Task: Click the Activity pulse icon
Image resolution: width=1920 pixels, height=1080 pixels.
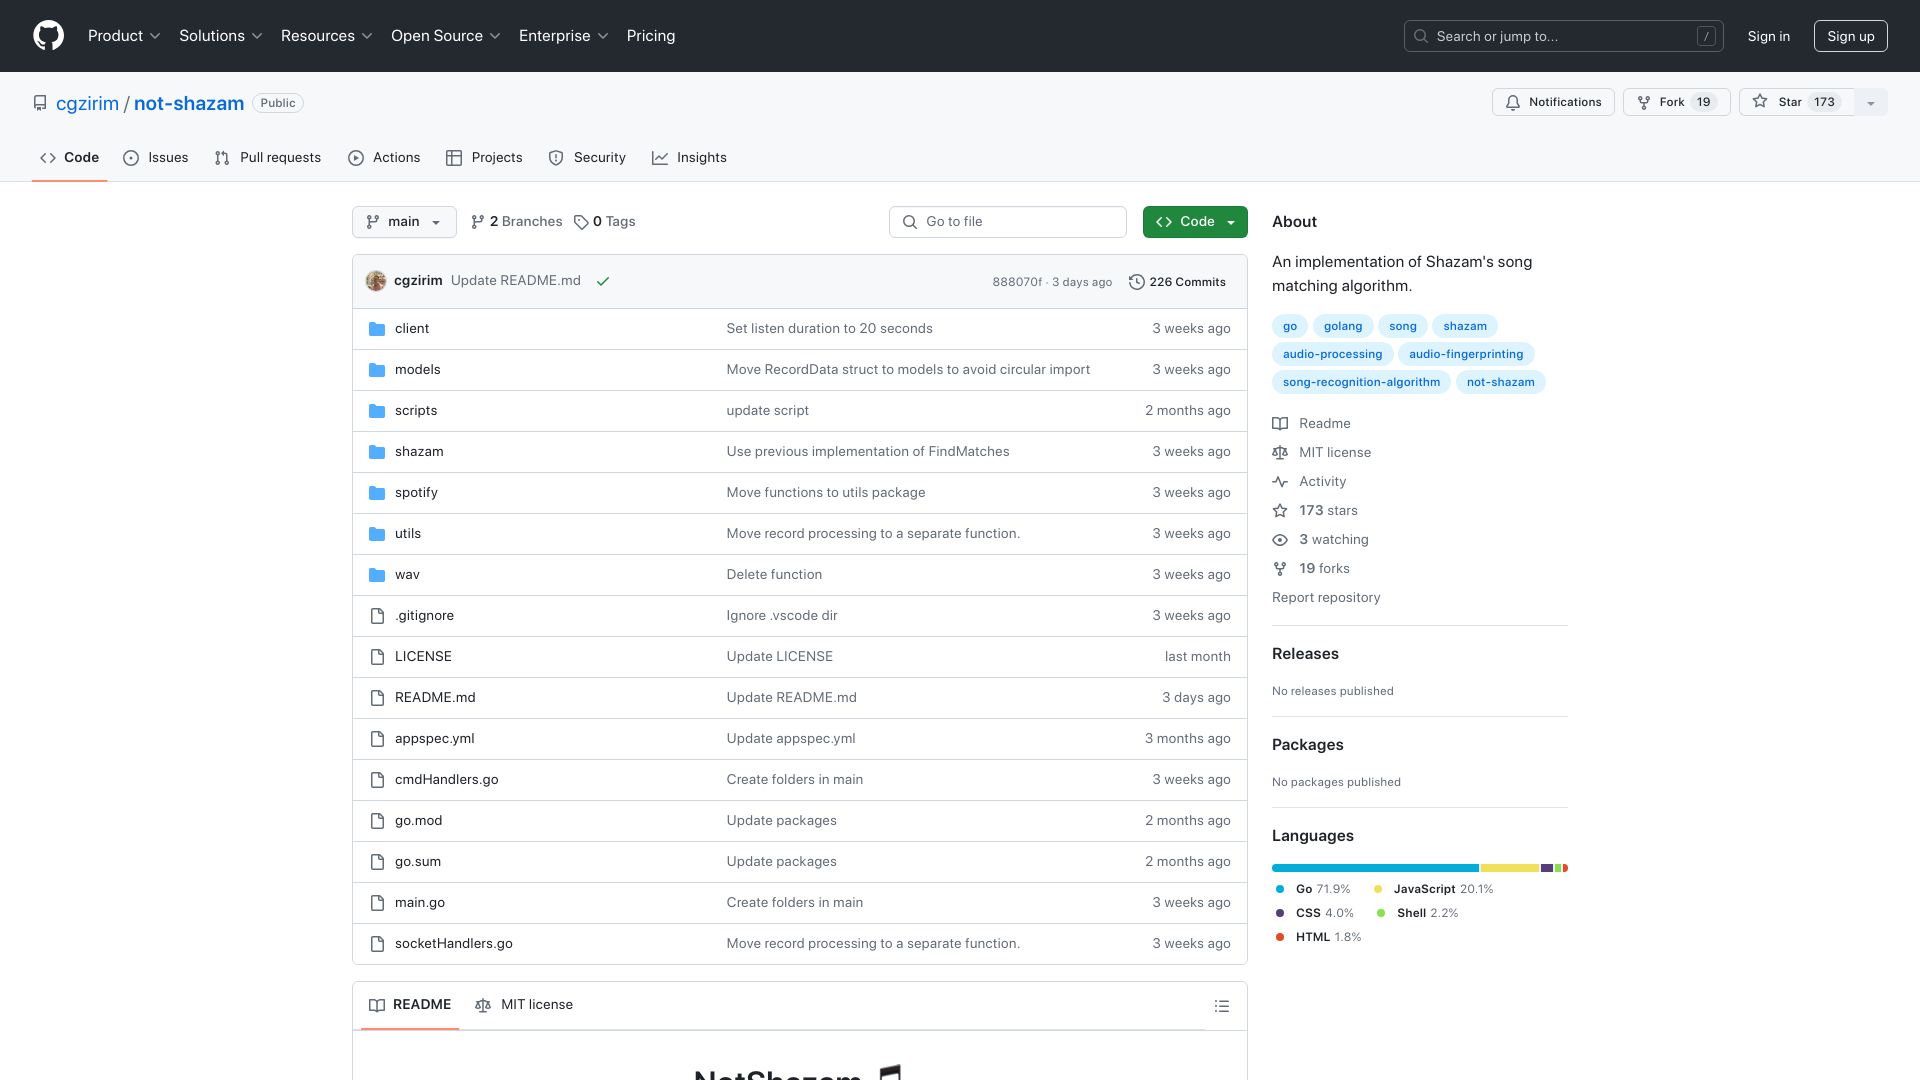Action: click(1280, 482)
